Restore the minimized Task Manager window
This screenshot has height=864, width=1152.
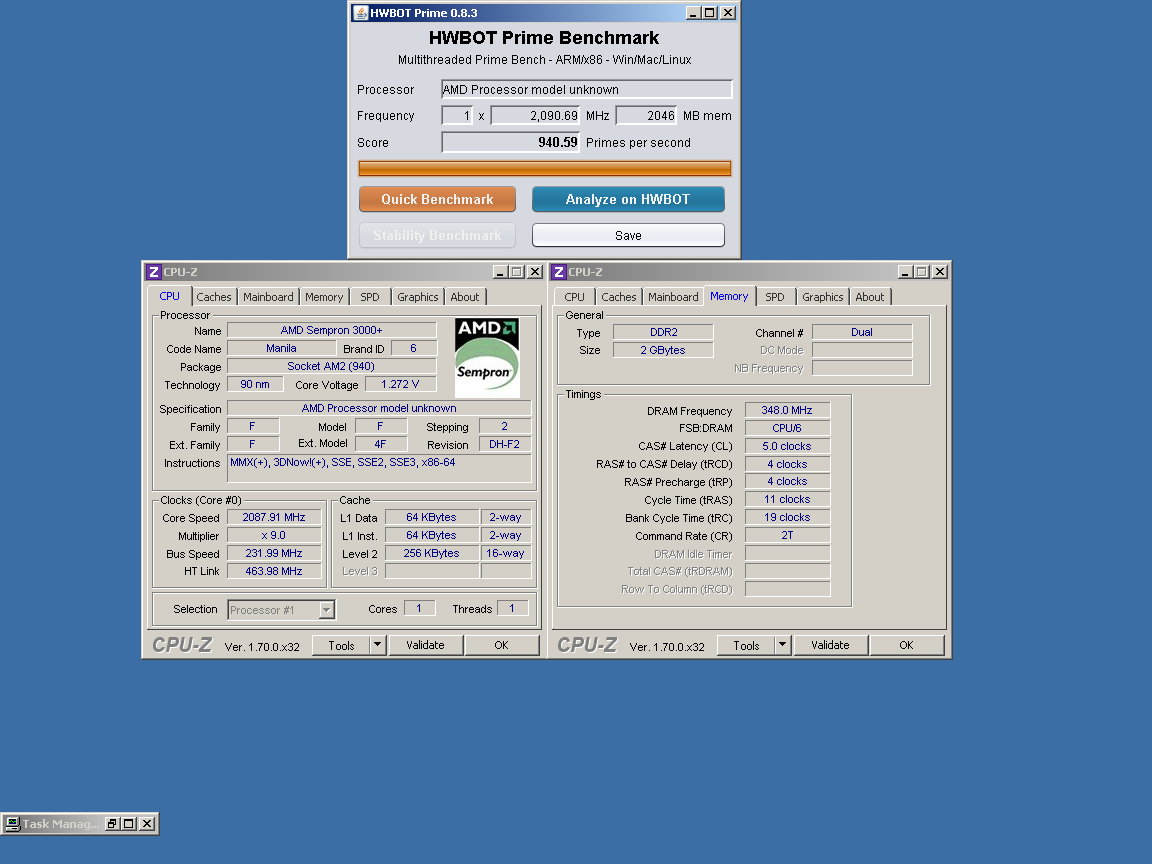(112, 824)
